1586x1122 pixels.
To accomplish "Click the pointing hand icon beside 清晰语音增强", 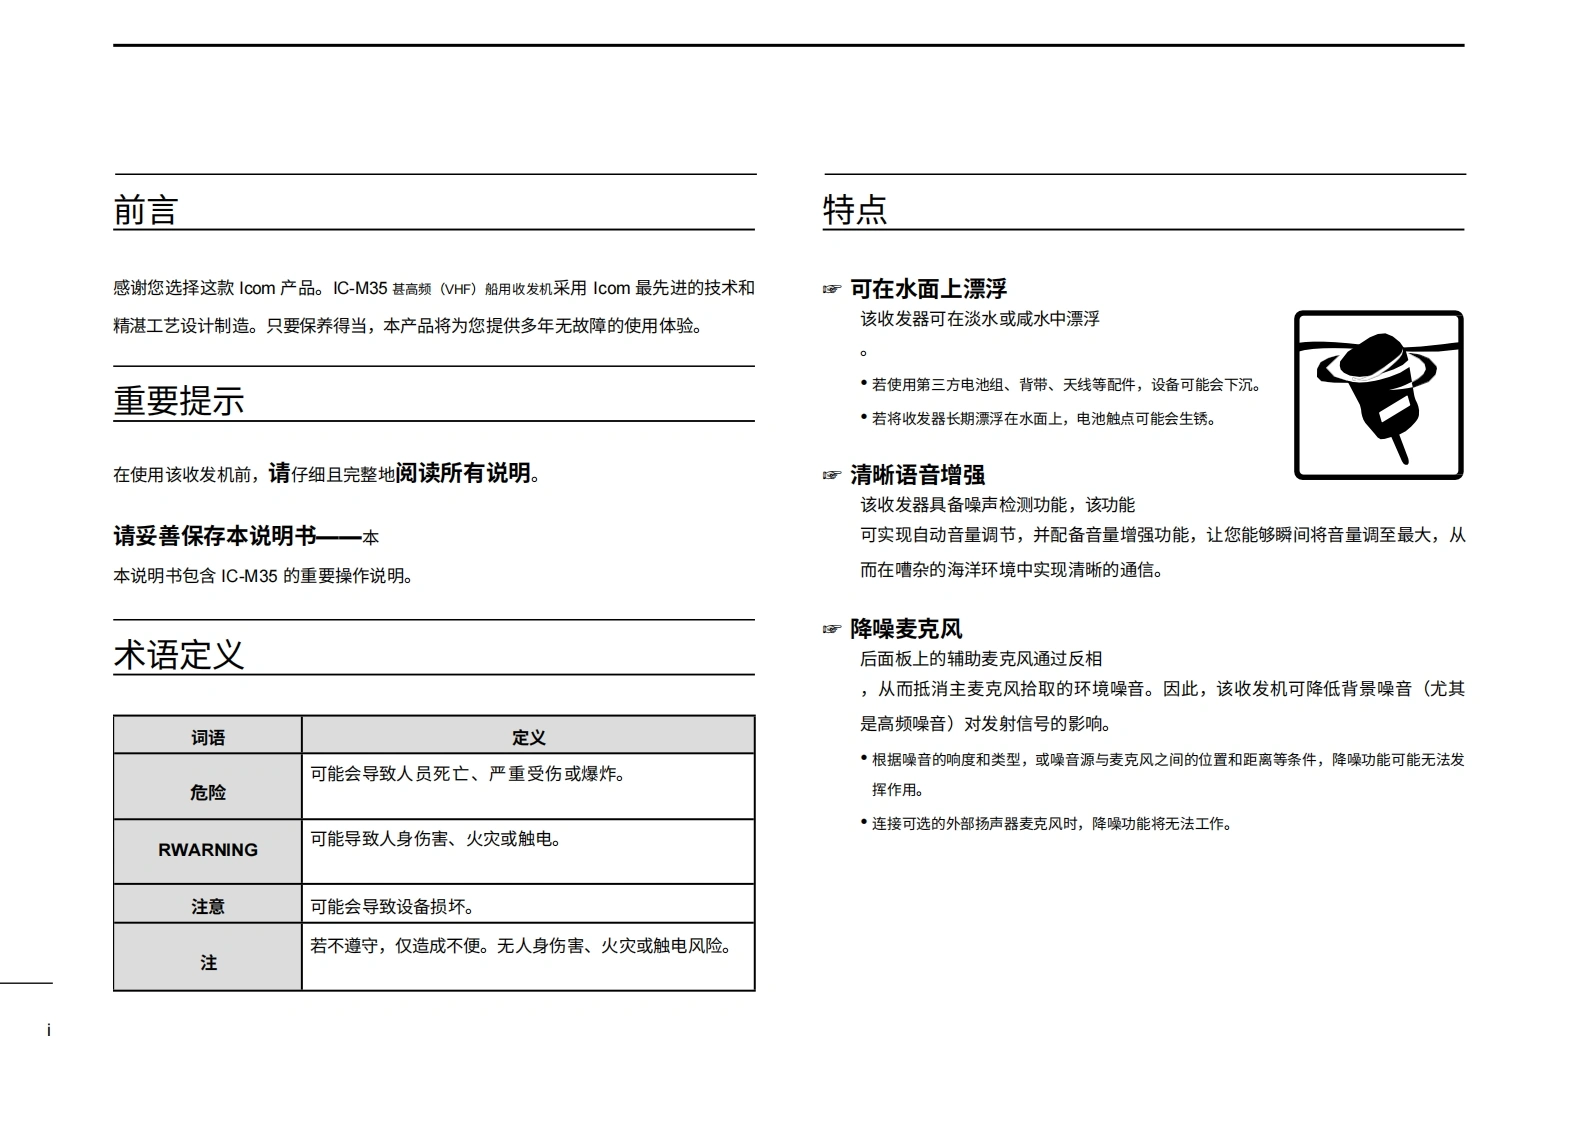I will [x=831, y=475].
